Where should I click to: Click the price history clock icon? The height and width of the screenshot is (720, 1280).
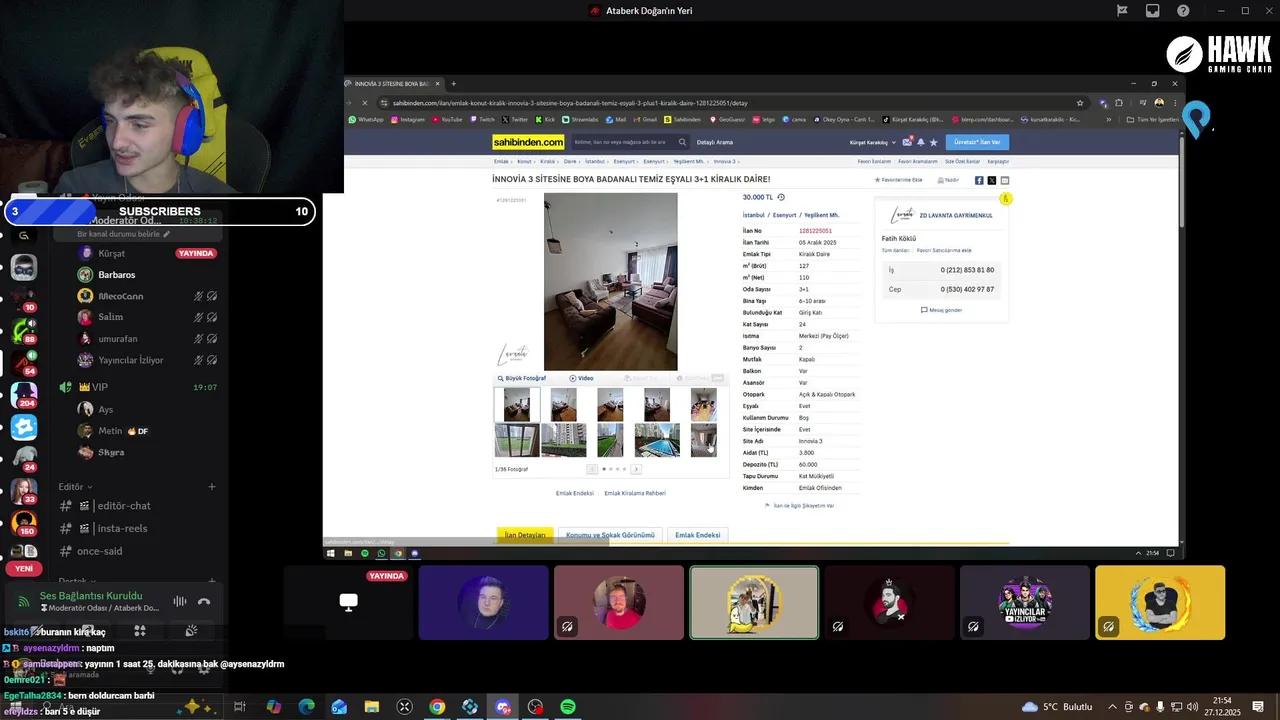coord(781,197)
